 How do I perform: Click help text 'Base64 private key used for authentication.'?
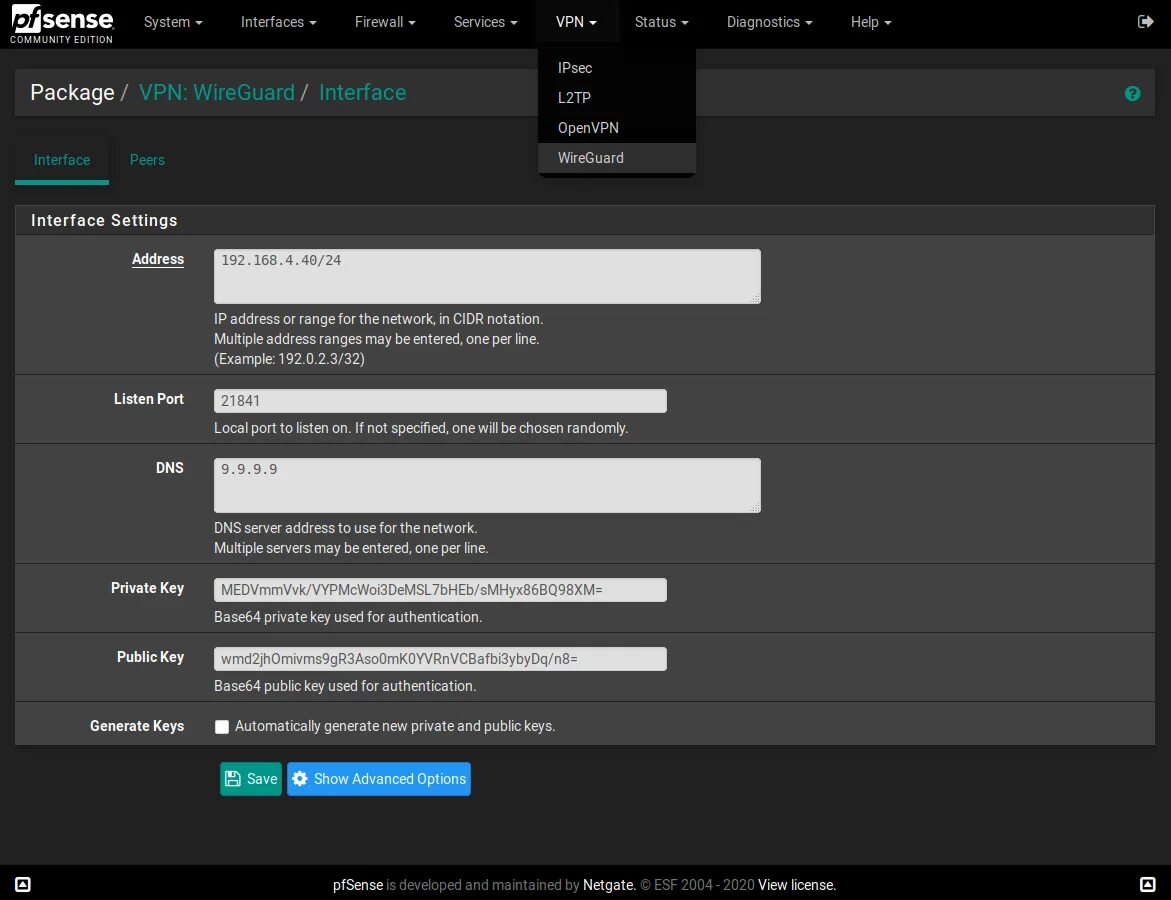tap(348, 617)
